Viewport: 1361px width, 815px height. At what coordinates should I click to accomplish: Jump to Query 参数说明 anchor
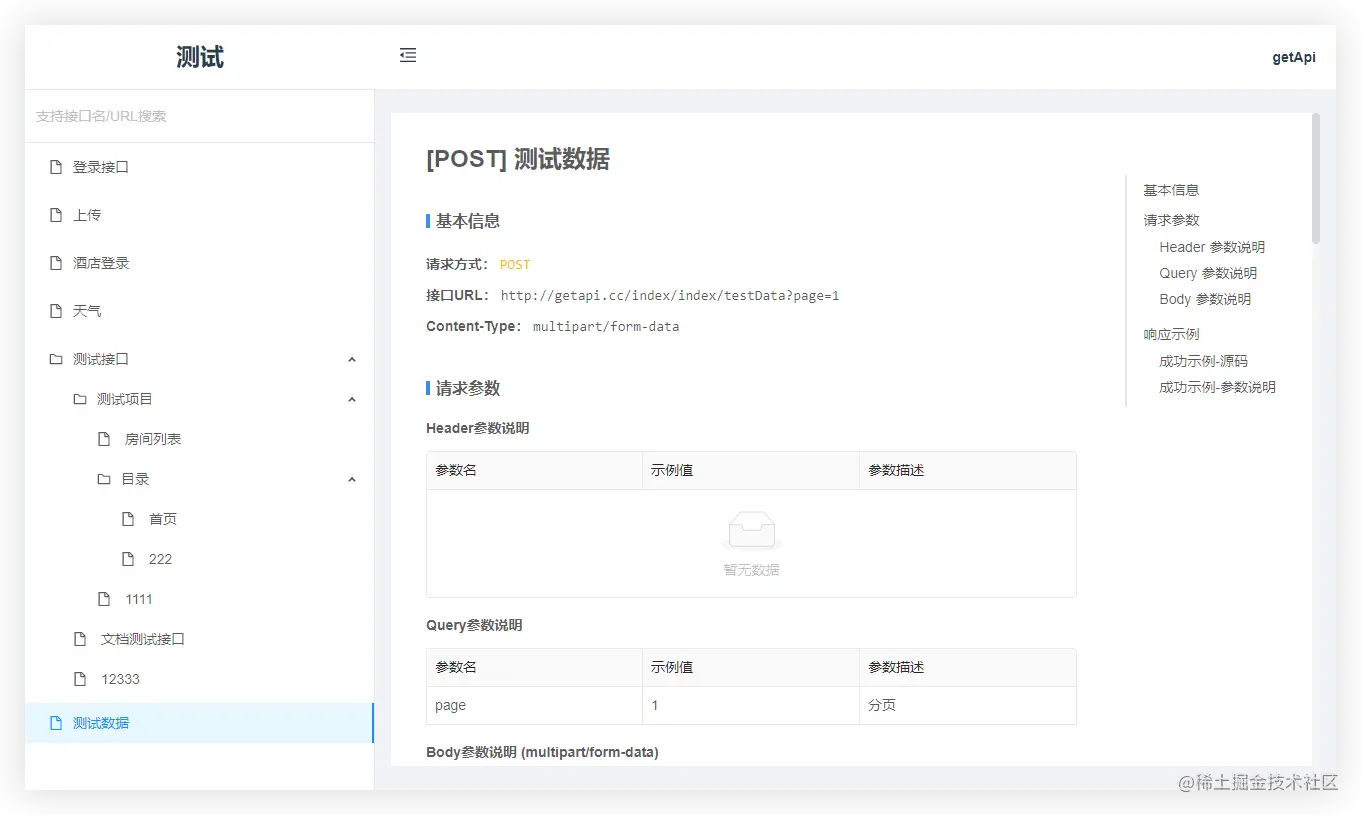pyautogui.click(x=1208, y=273)
